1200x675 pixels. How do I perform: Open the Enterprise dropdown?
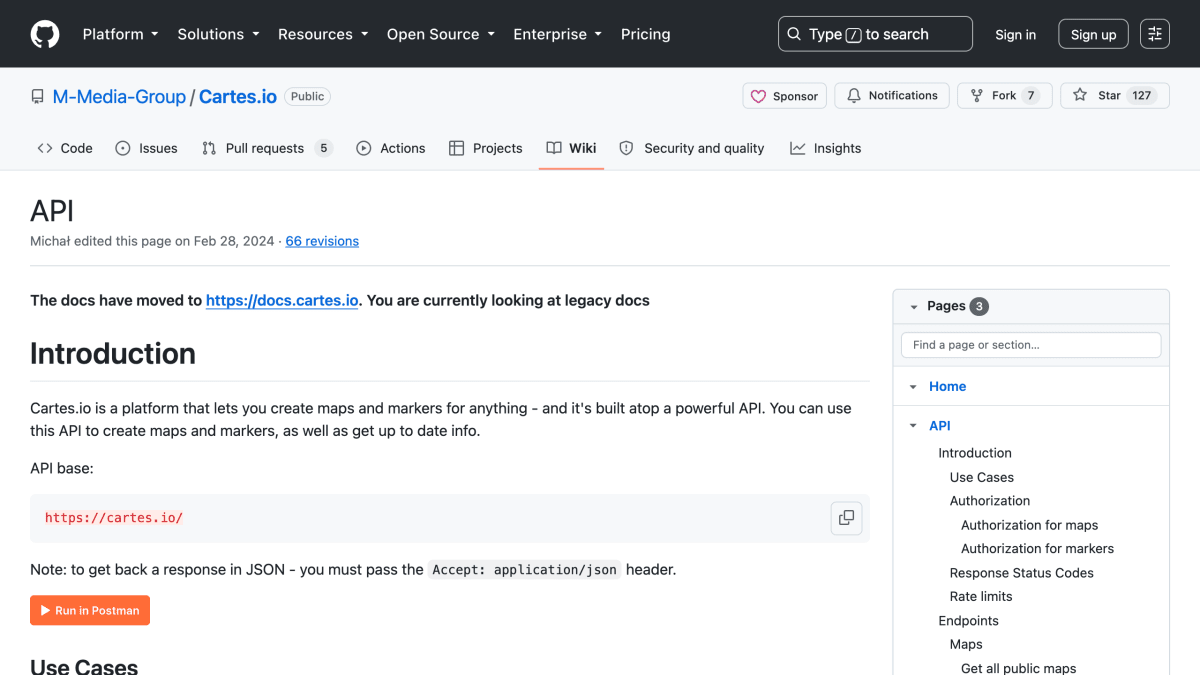(x=557, y=34)
